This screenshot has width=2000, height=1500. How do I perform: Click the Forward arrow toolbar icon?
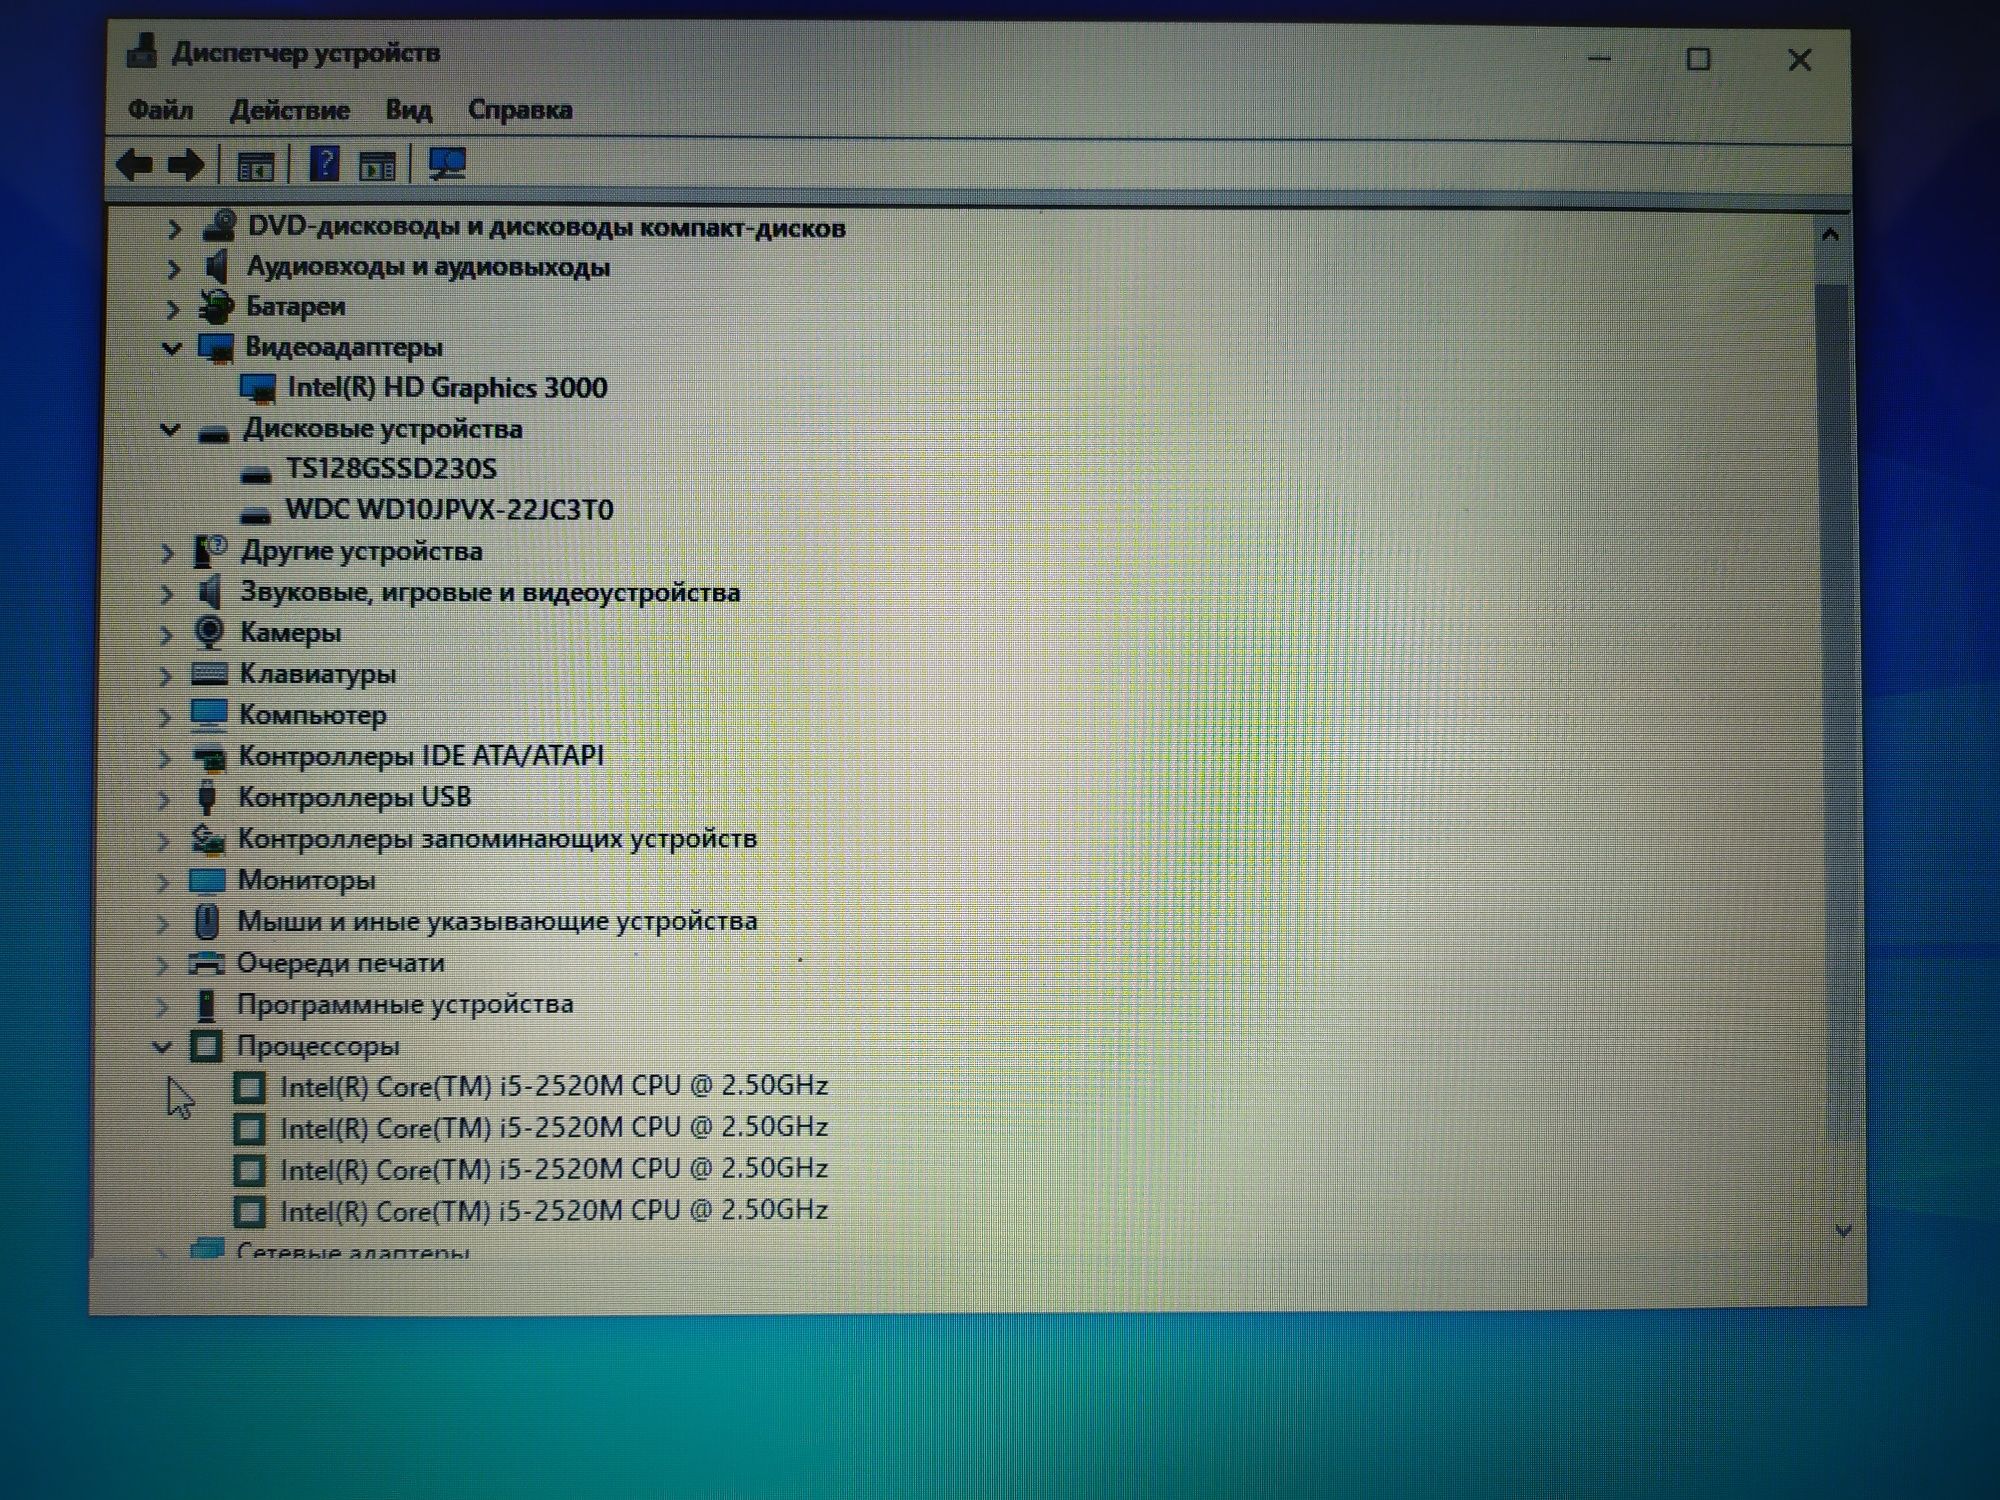click(186, 164)
